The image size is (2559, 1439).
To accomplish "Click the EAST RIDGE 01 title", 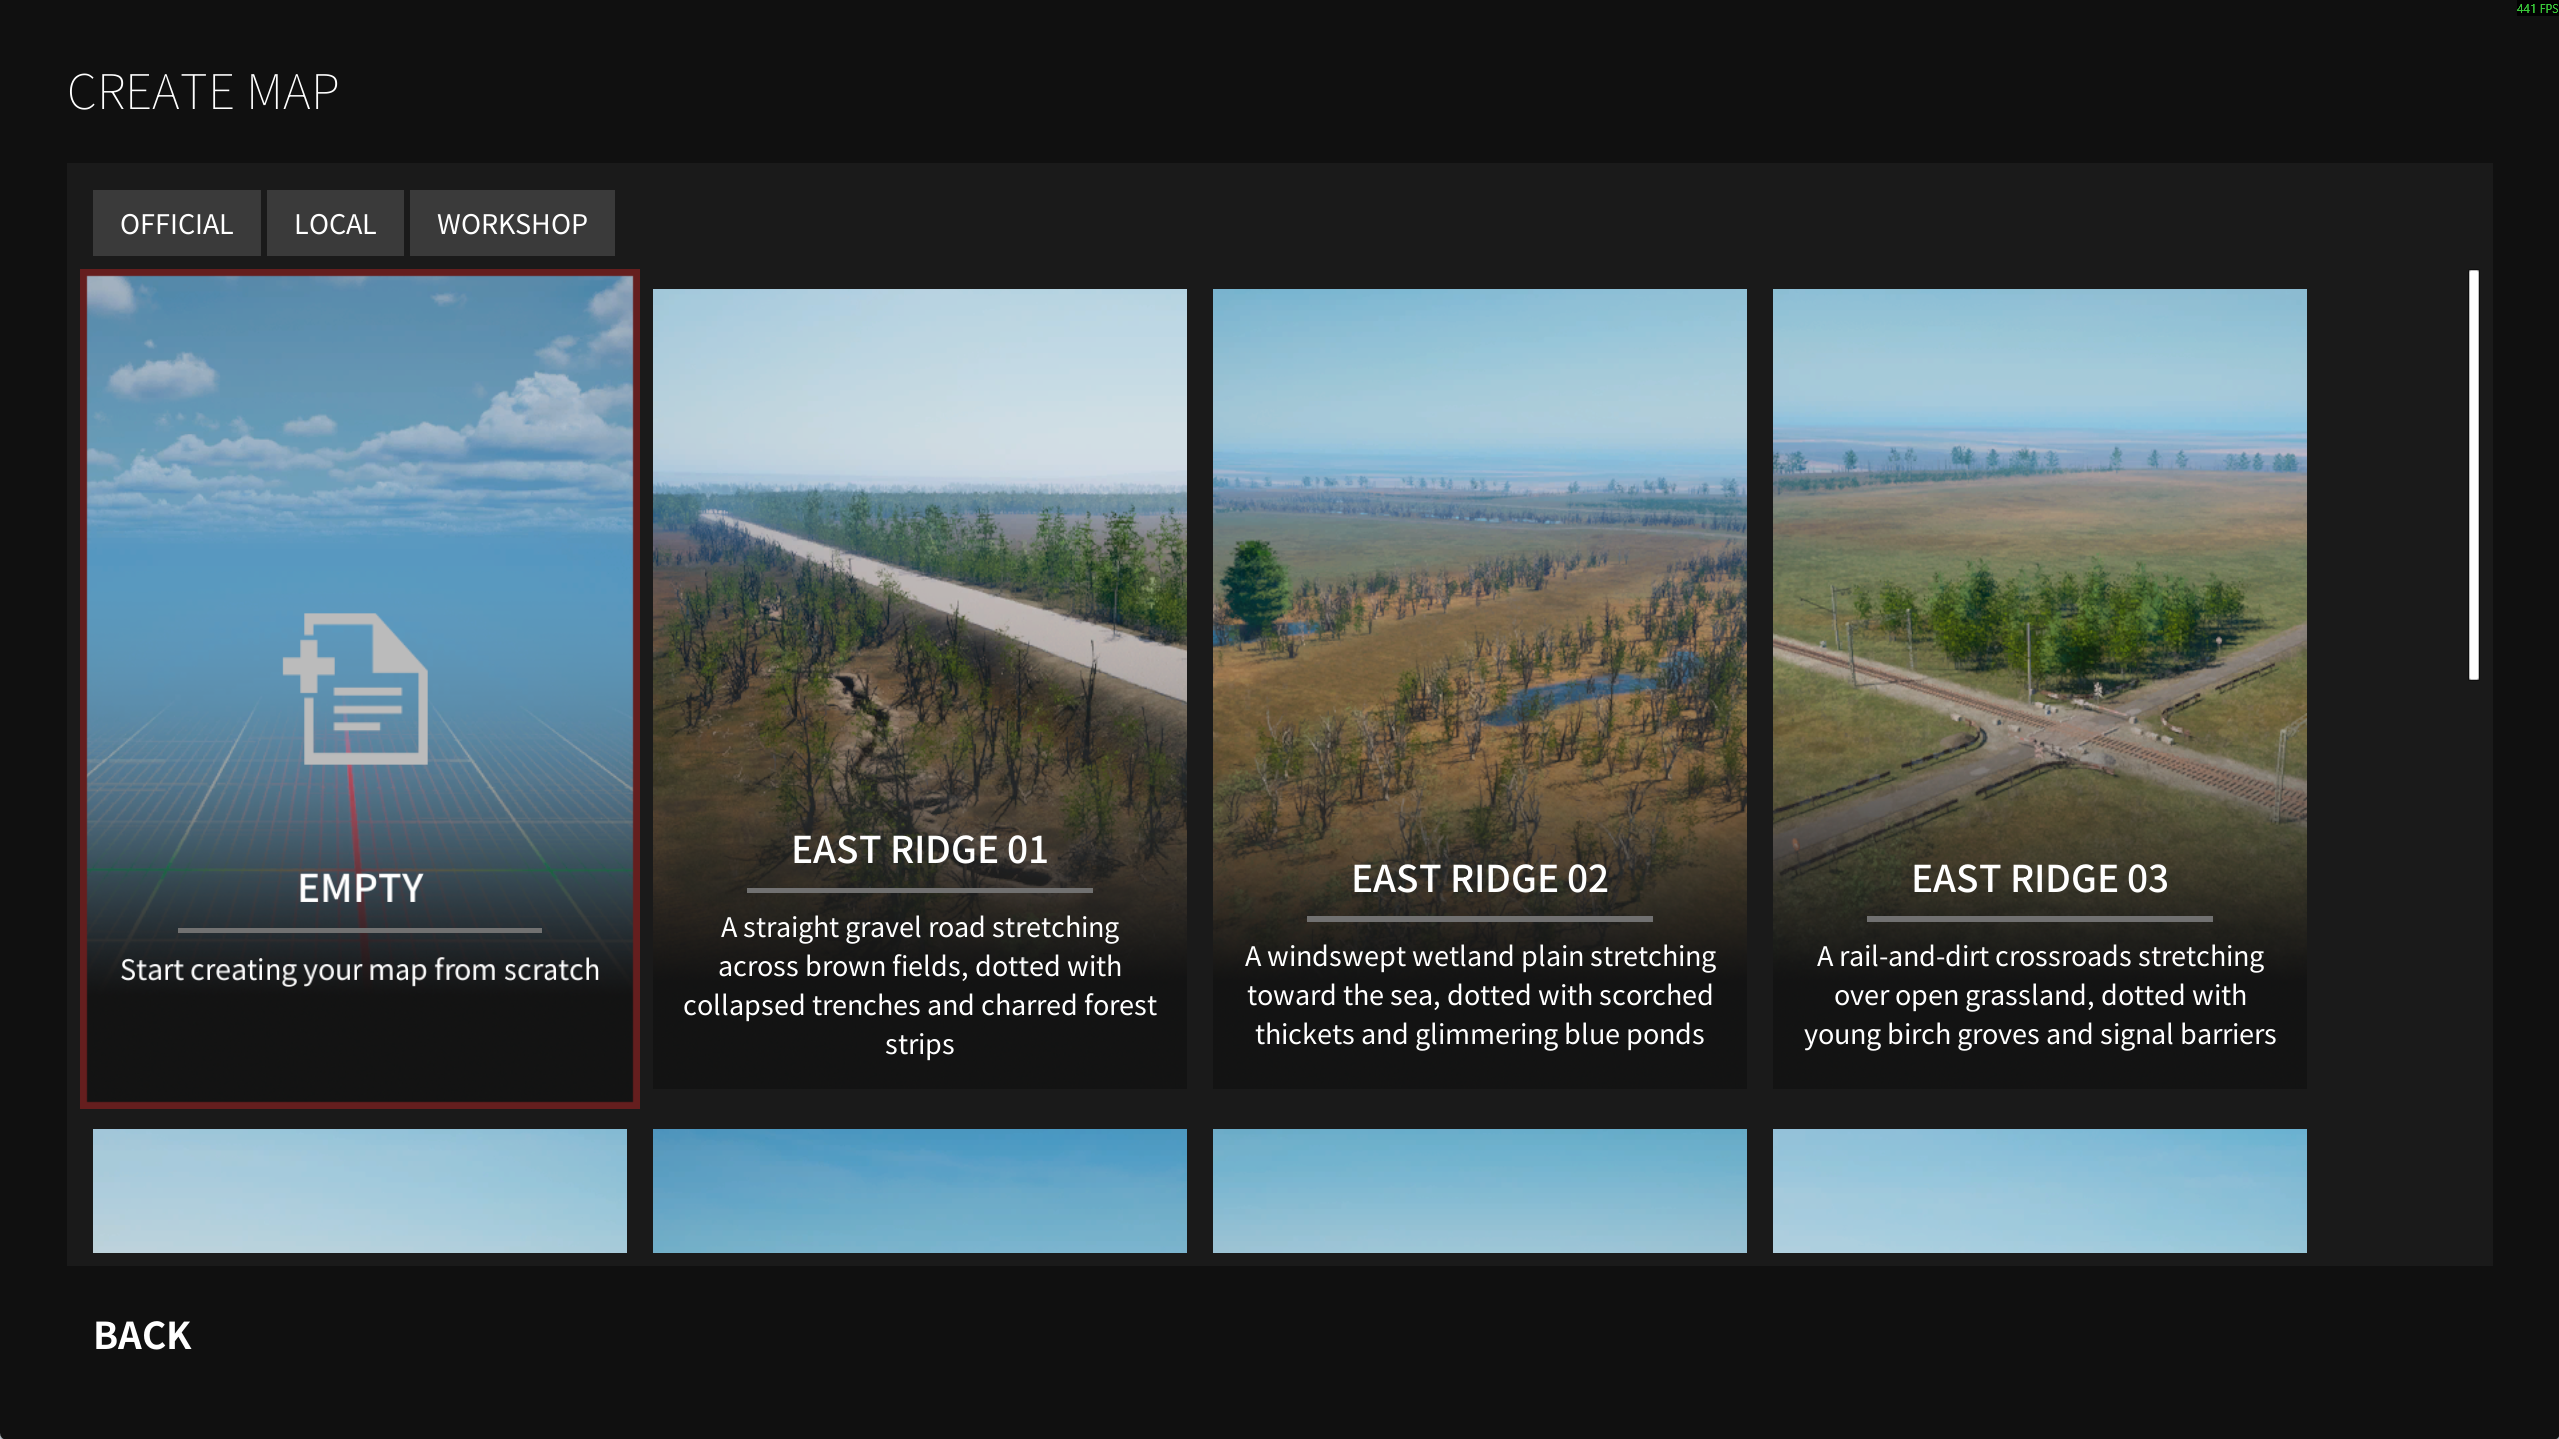I will click(x=919, y=850).
